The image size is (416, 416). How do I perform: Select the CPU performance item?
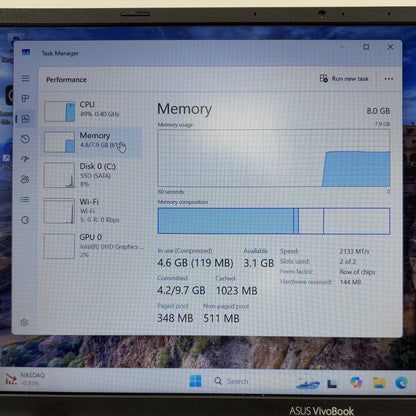92,111
